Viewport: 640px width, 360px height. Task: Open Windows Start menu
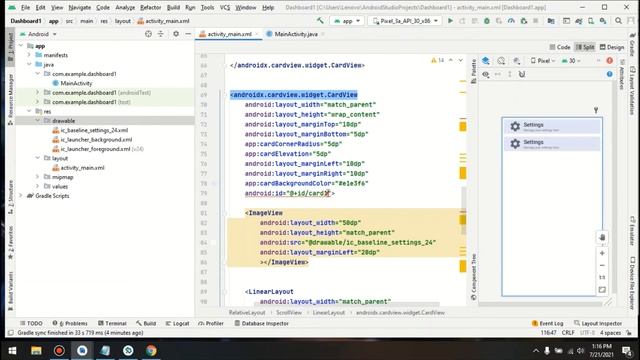point(12,351)
